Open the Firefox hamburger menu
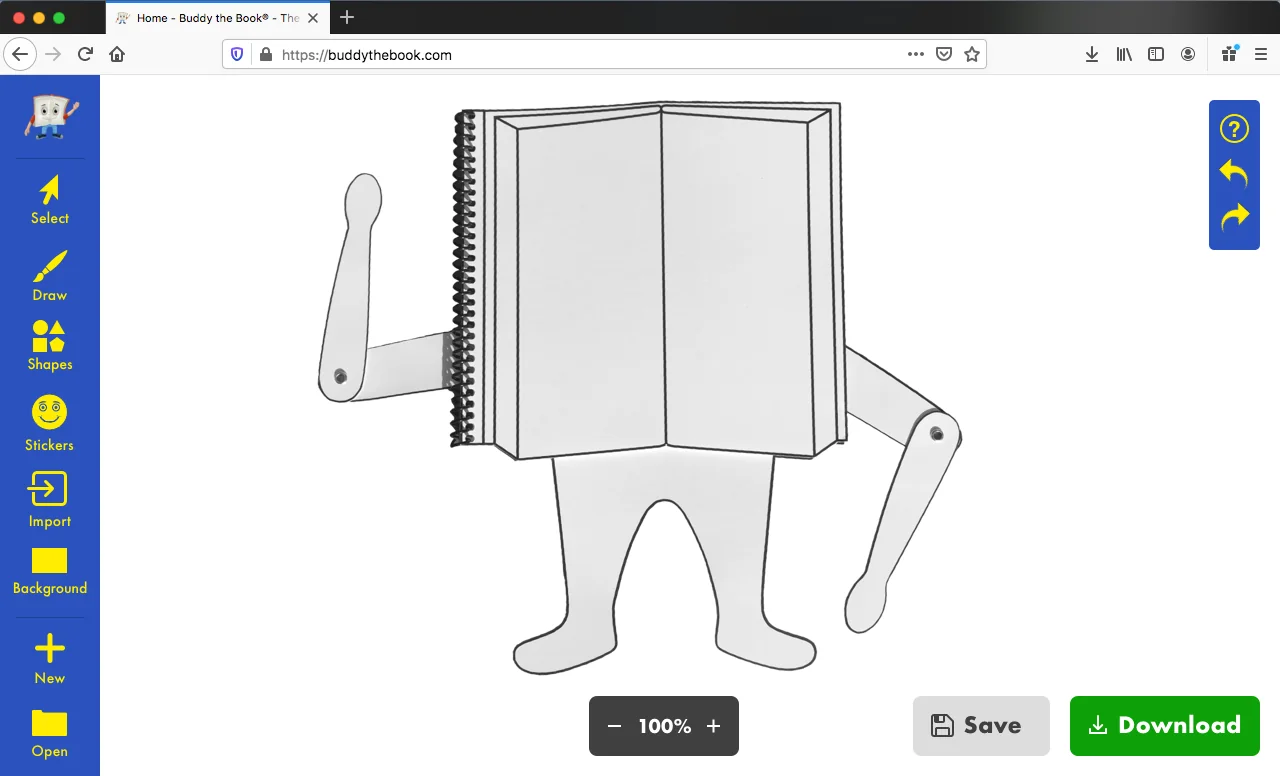Viewport: 1280px width, 776px height. pos(1261,54)
